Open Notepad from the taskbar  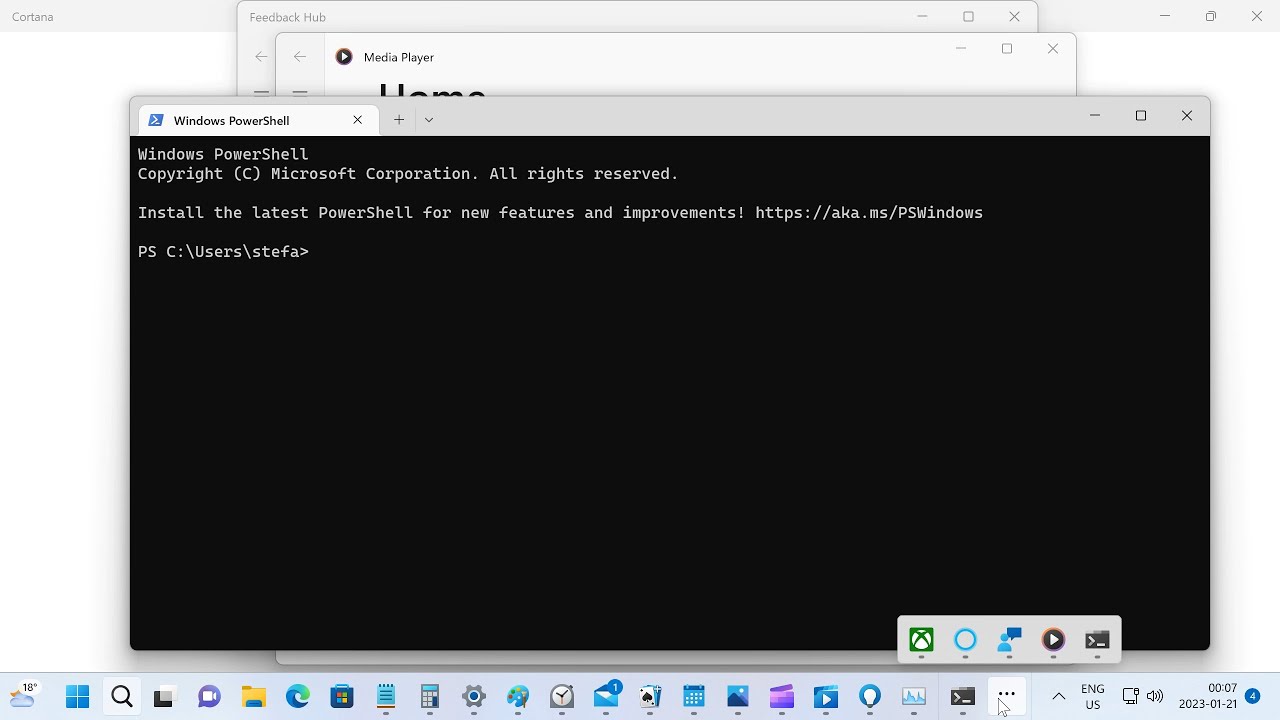pos(386,697)
